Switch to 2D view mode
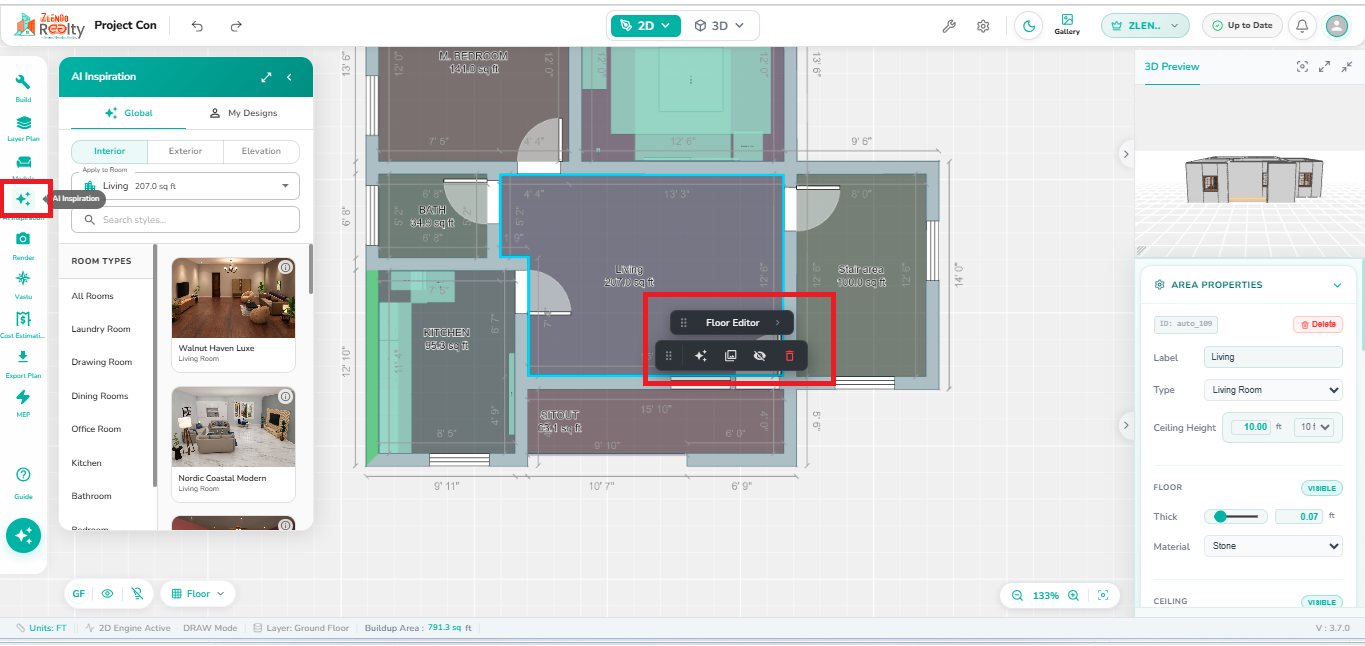 point(645,26)
